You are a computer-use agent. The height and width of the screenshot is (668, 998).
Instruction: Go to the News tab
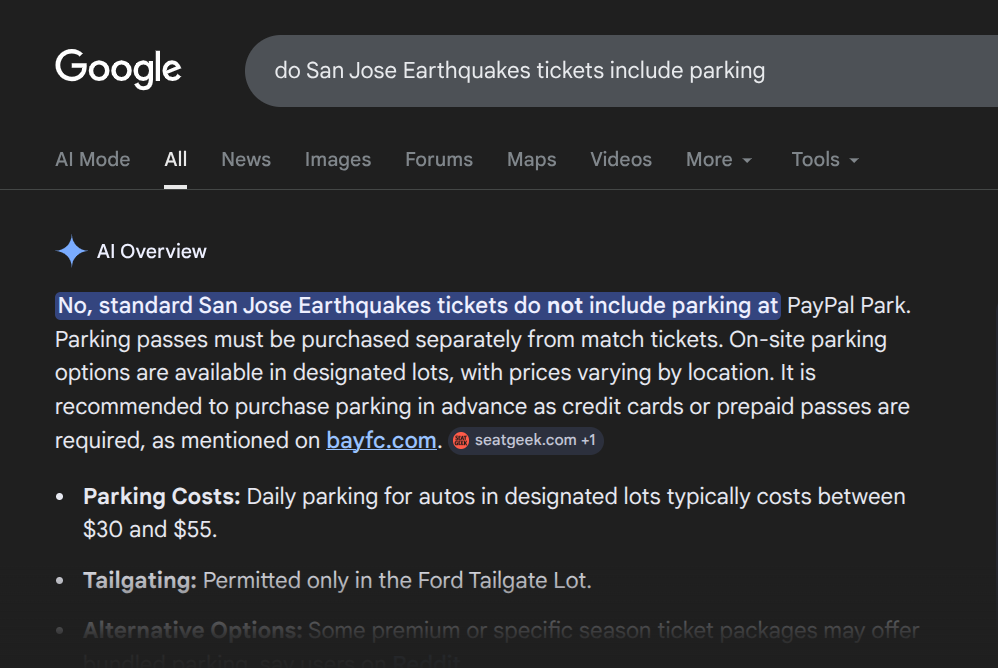[246, 160]
